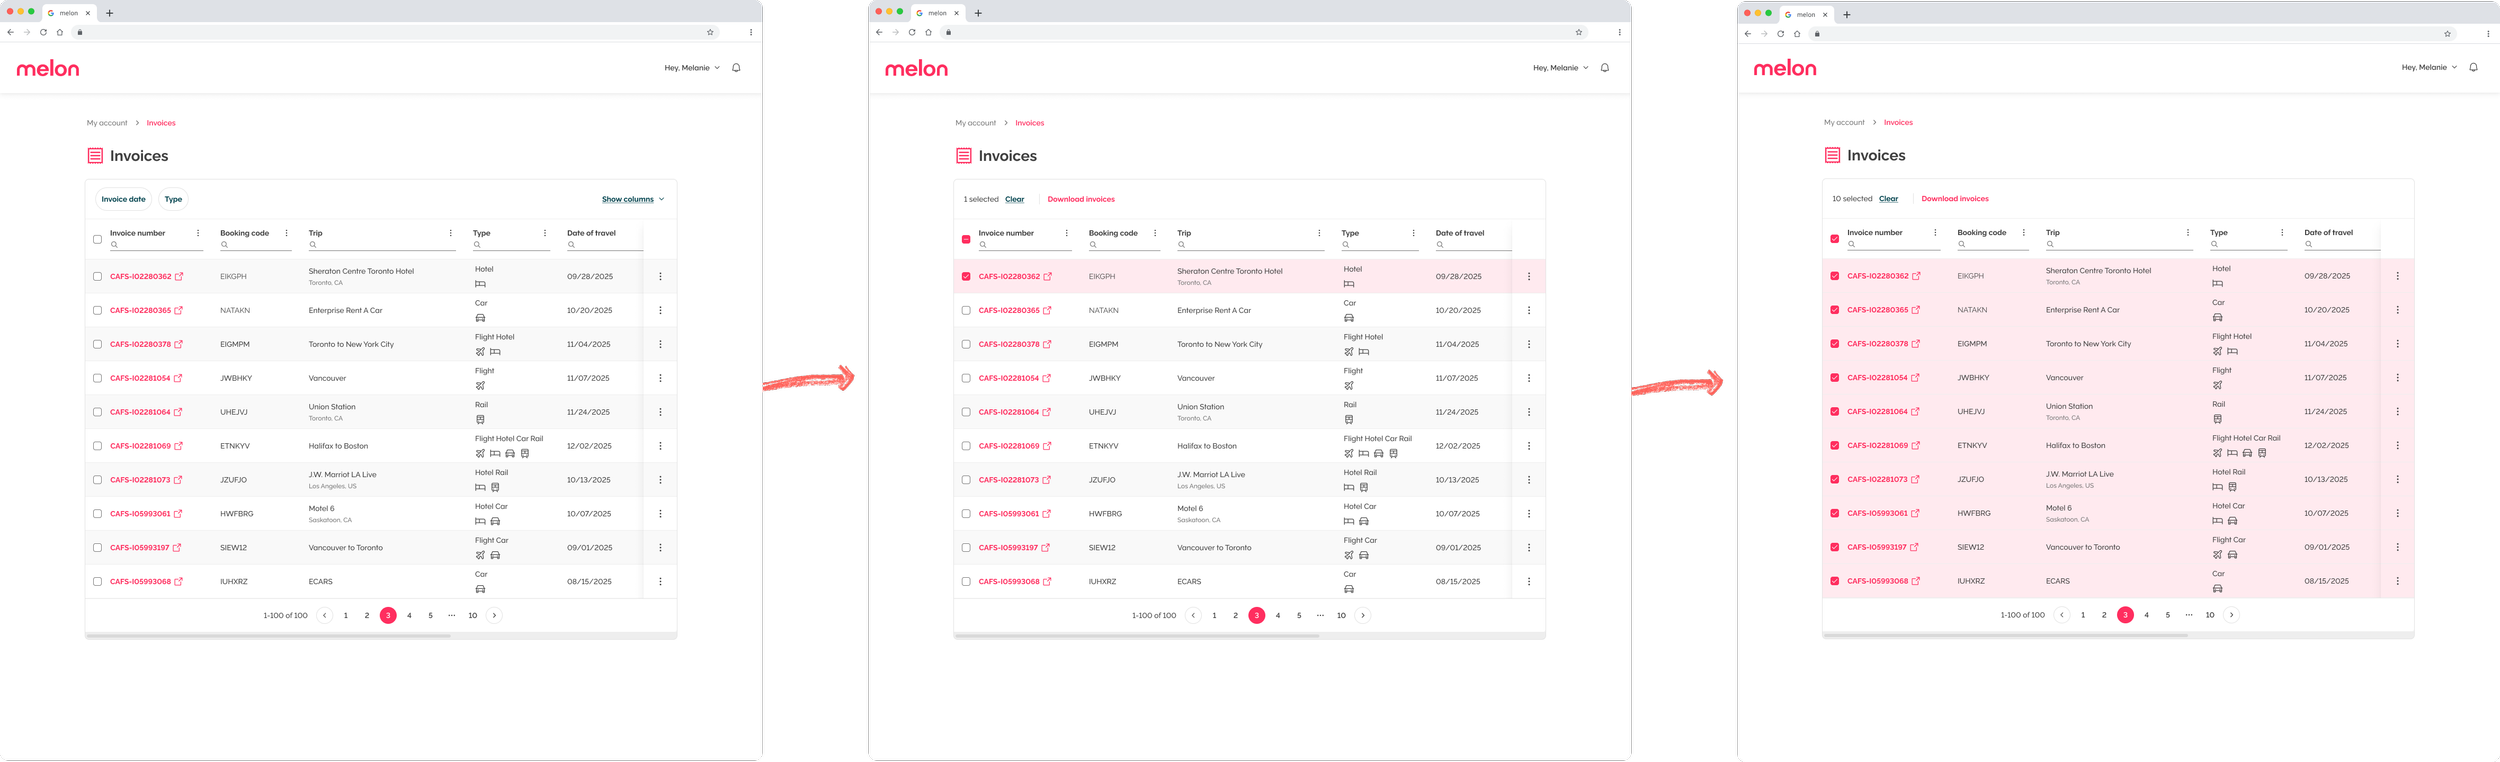Check CAFS-I02281064 row checkbox, filter-chips window
Screen dimensions: 2500x762
coord(97,412)
